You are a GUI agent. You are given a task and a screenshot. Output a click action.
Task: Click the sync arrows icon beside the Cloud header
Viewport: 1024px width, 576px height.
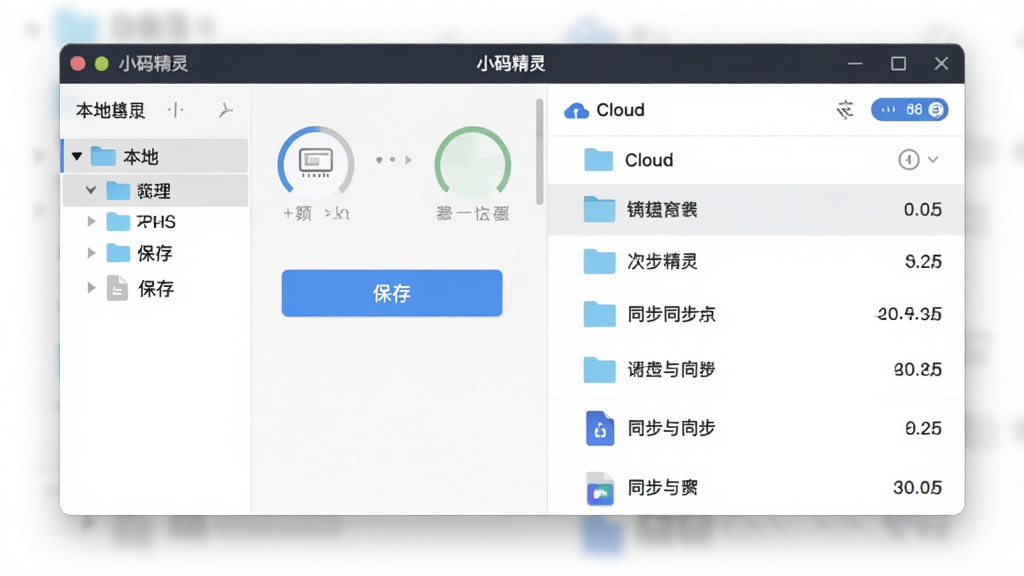844,110
